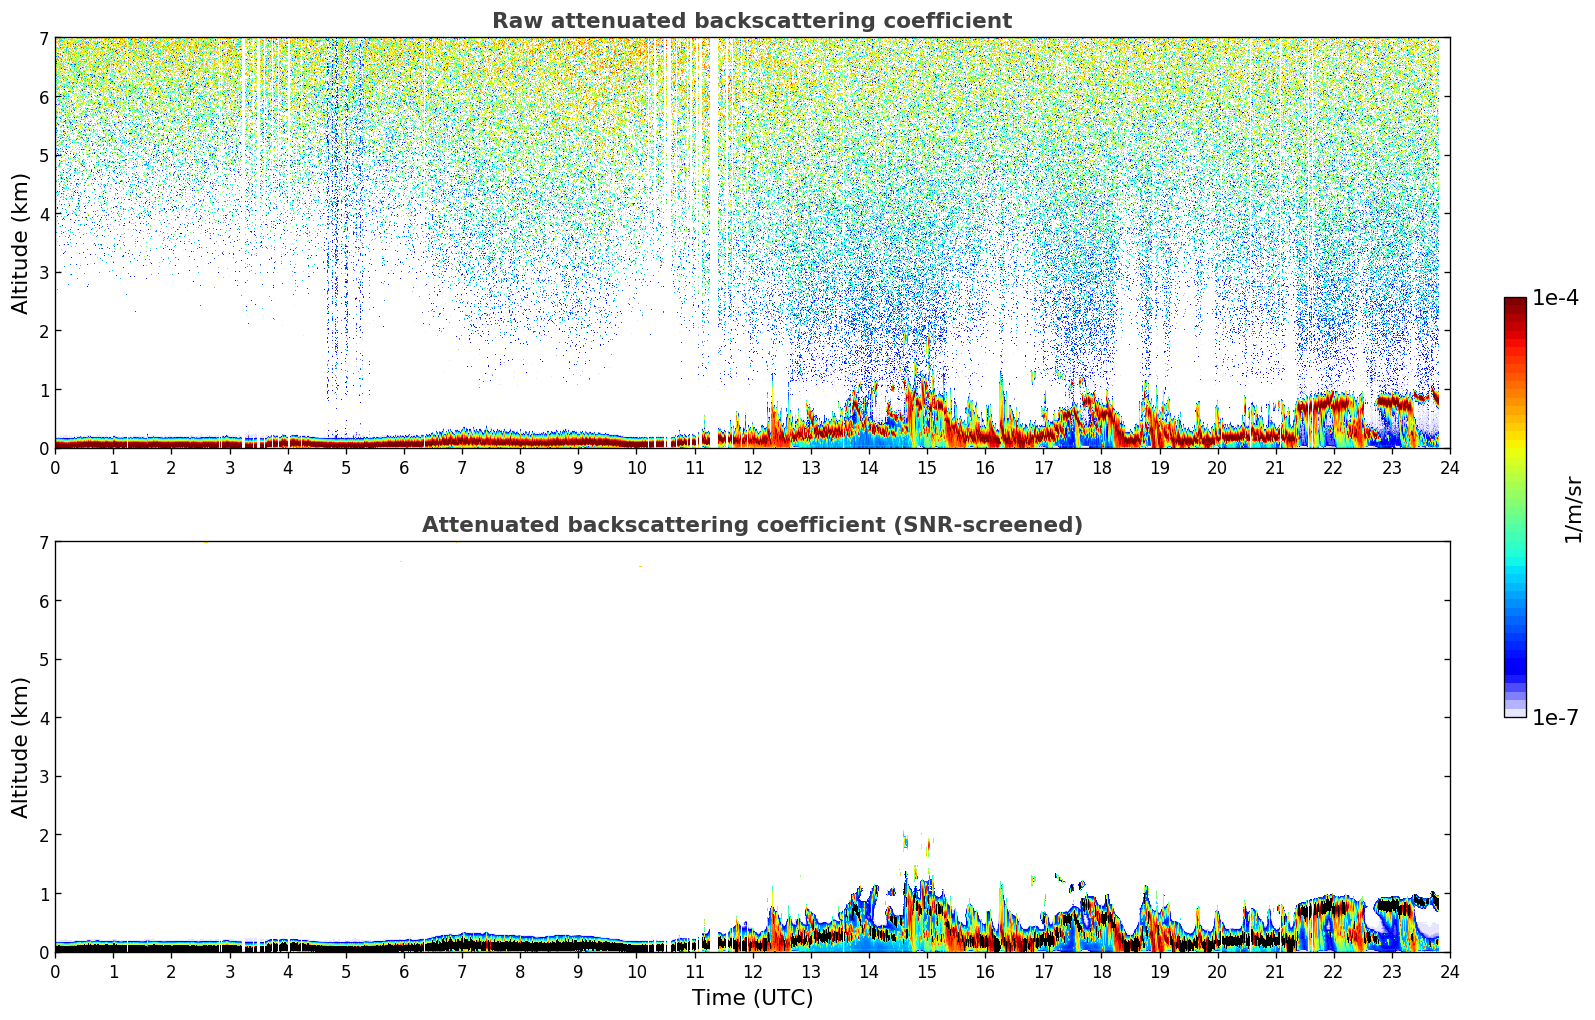Click time tick "3" under the SNR-screened plot
1595x1020 pixels.
tap(229, 971)
